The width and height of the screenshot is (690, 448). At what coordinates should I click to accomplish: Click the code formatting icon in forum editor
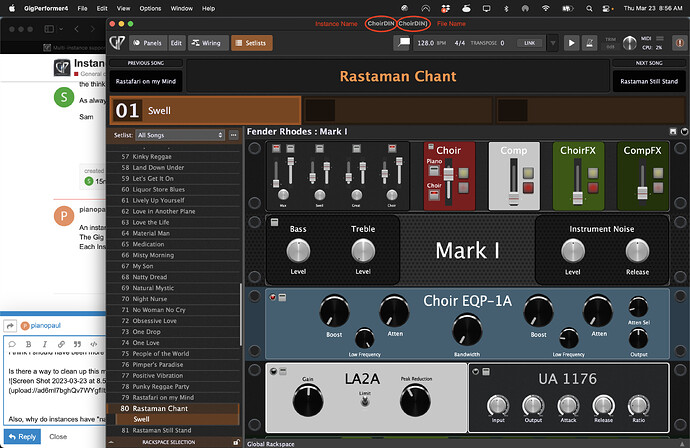(x=94, y=344)
